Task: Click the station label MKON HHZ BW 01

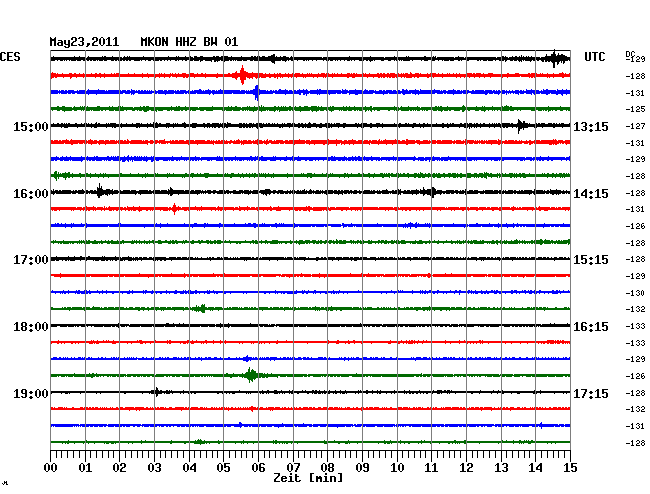Action: (189, 42)
